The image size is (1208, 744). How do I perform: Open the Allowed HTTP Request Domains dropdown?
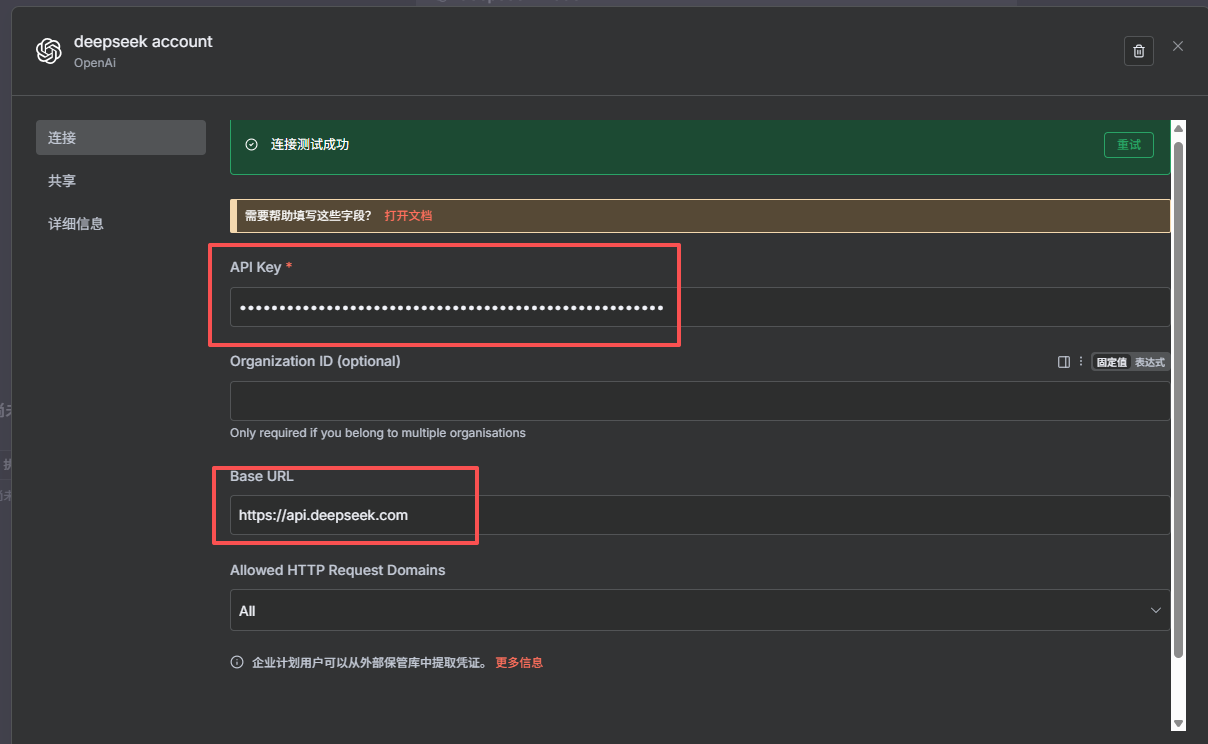[700, 610]
